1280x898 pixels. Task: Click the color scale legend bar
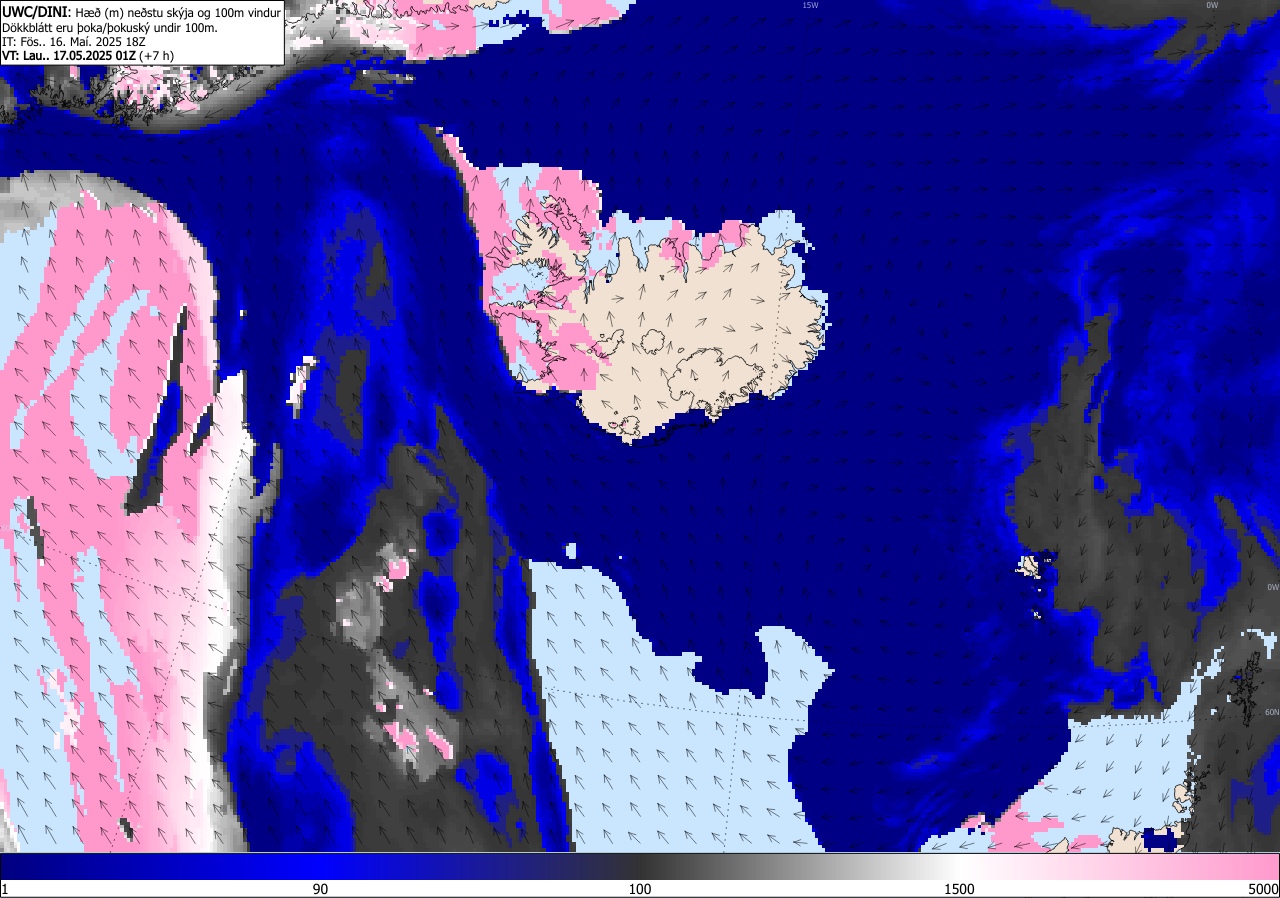click(640, 866)
